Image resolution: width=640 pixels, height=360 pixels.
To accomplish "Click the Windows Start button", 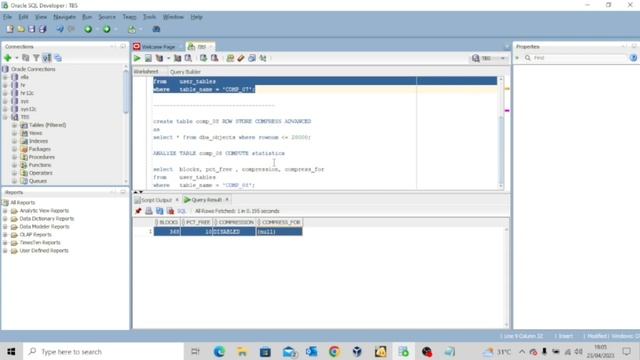I will [x=11, y=351].
